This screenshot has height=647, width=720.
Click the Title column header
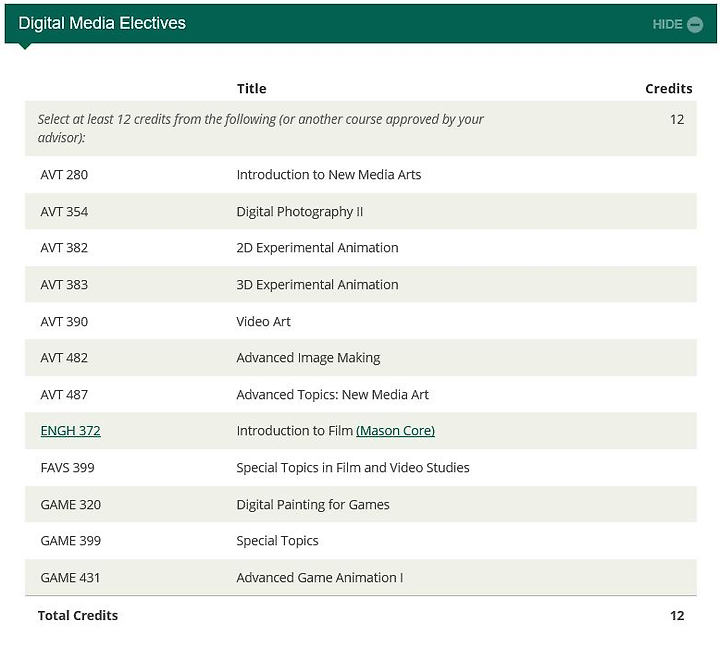252,89
